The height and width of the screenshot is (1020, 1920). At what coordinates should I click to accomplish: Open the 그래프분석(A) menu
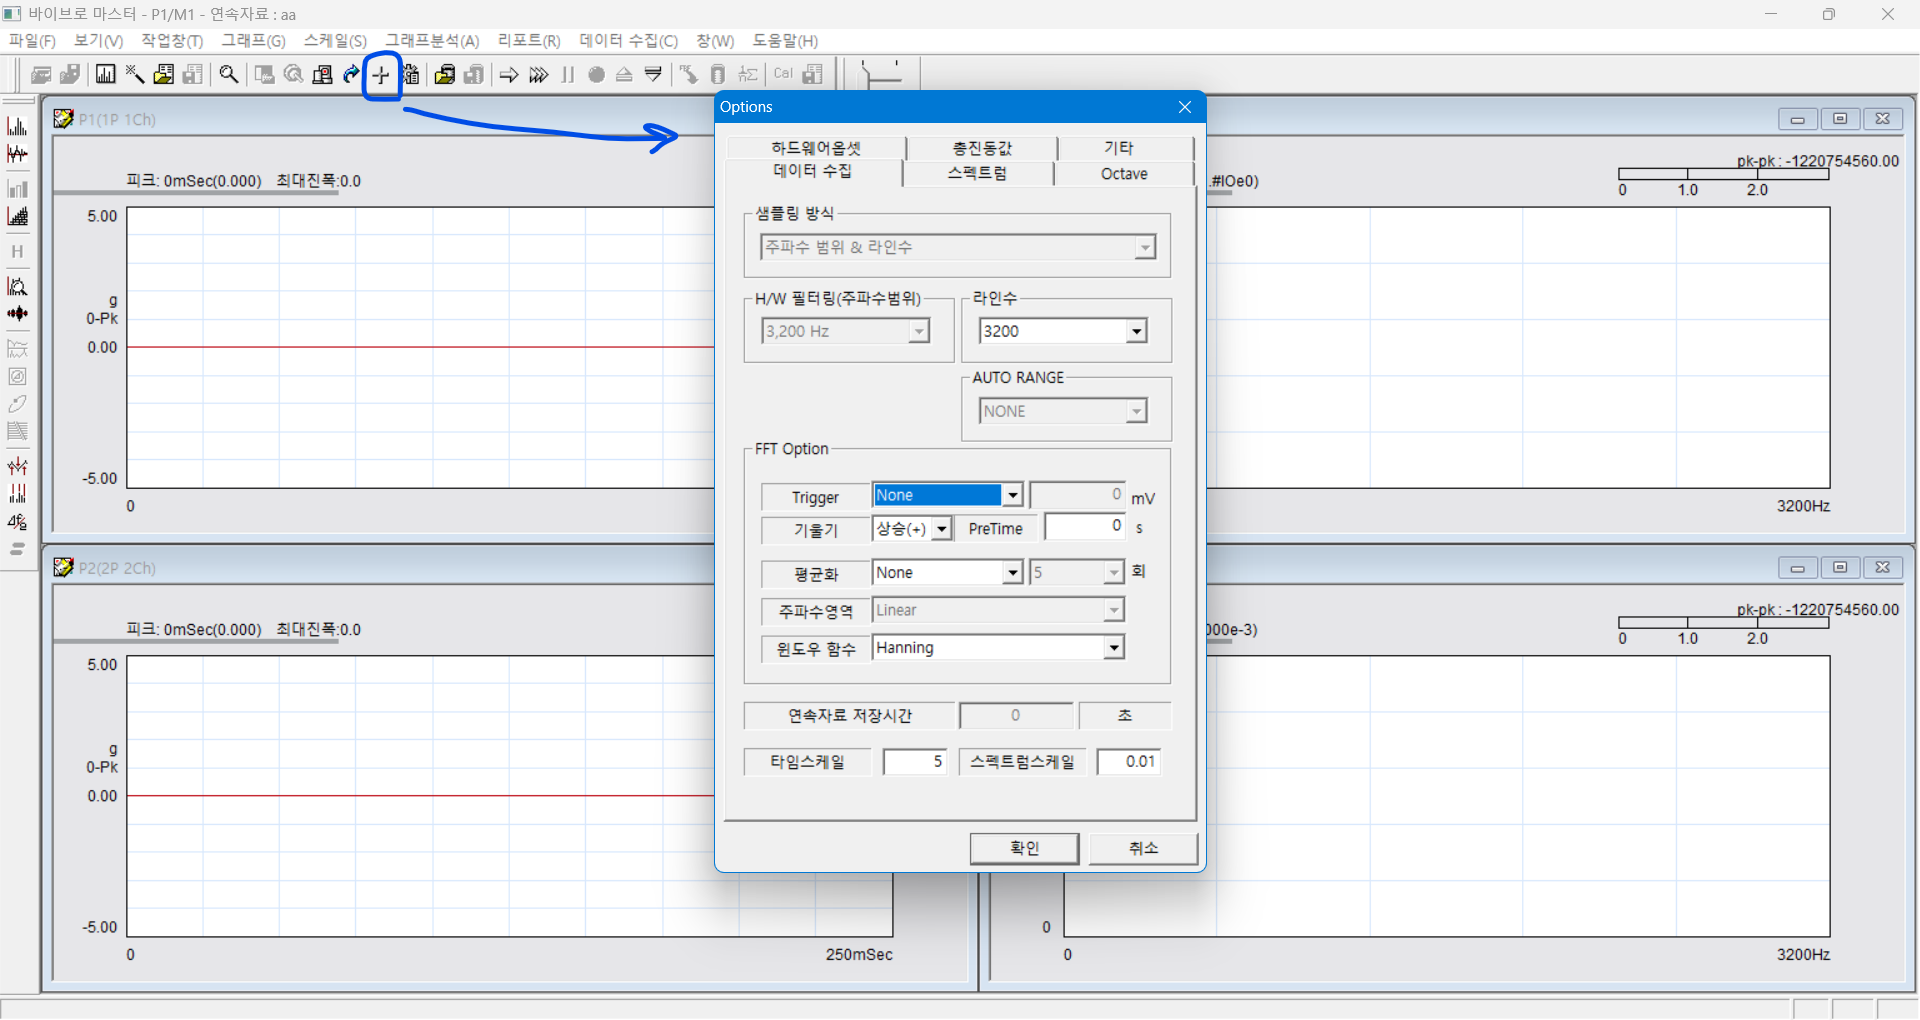(432, 41)
